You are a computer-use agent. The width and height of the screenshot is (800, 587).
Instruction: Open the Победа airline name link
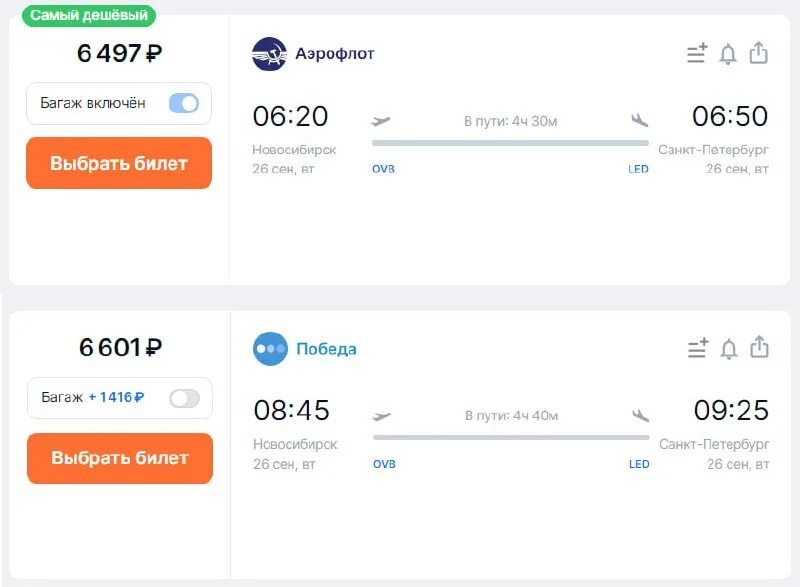point(326,349)
